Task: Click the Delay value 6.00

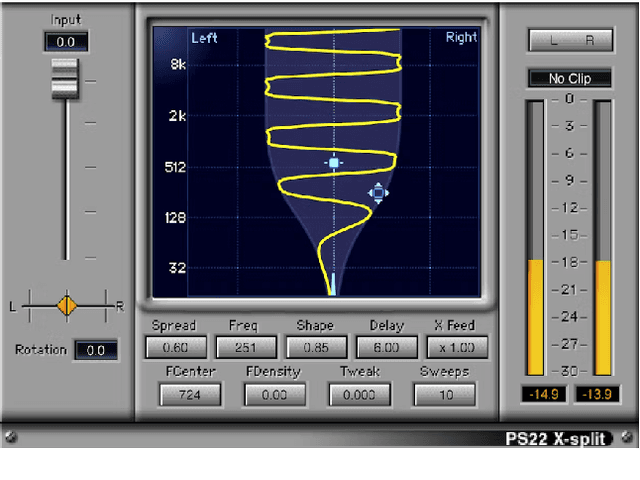Action: [x=384, y=348]
